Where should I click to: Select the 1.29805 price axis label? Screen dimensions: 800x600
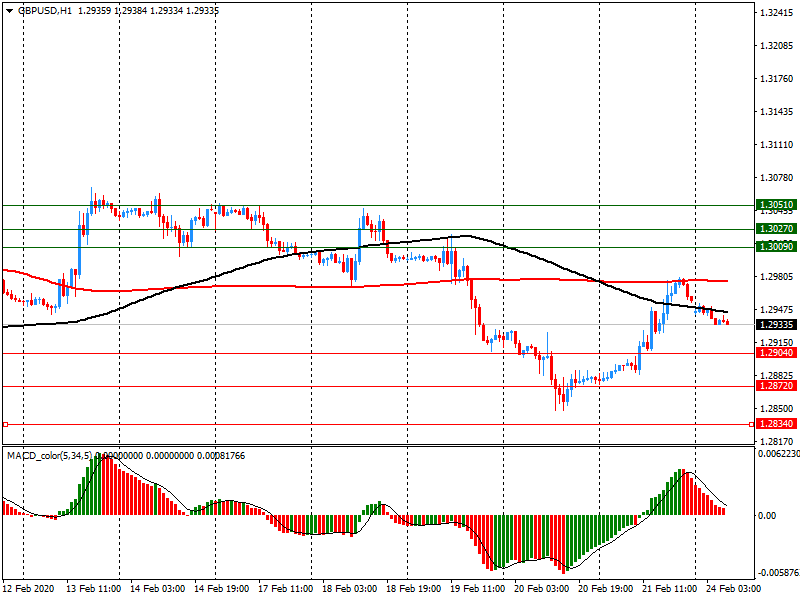pyautogui.click(x=777, y=277)
